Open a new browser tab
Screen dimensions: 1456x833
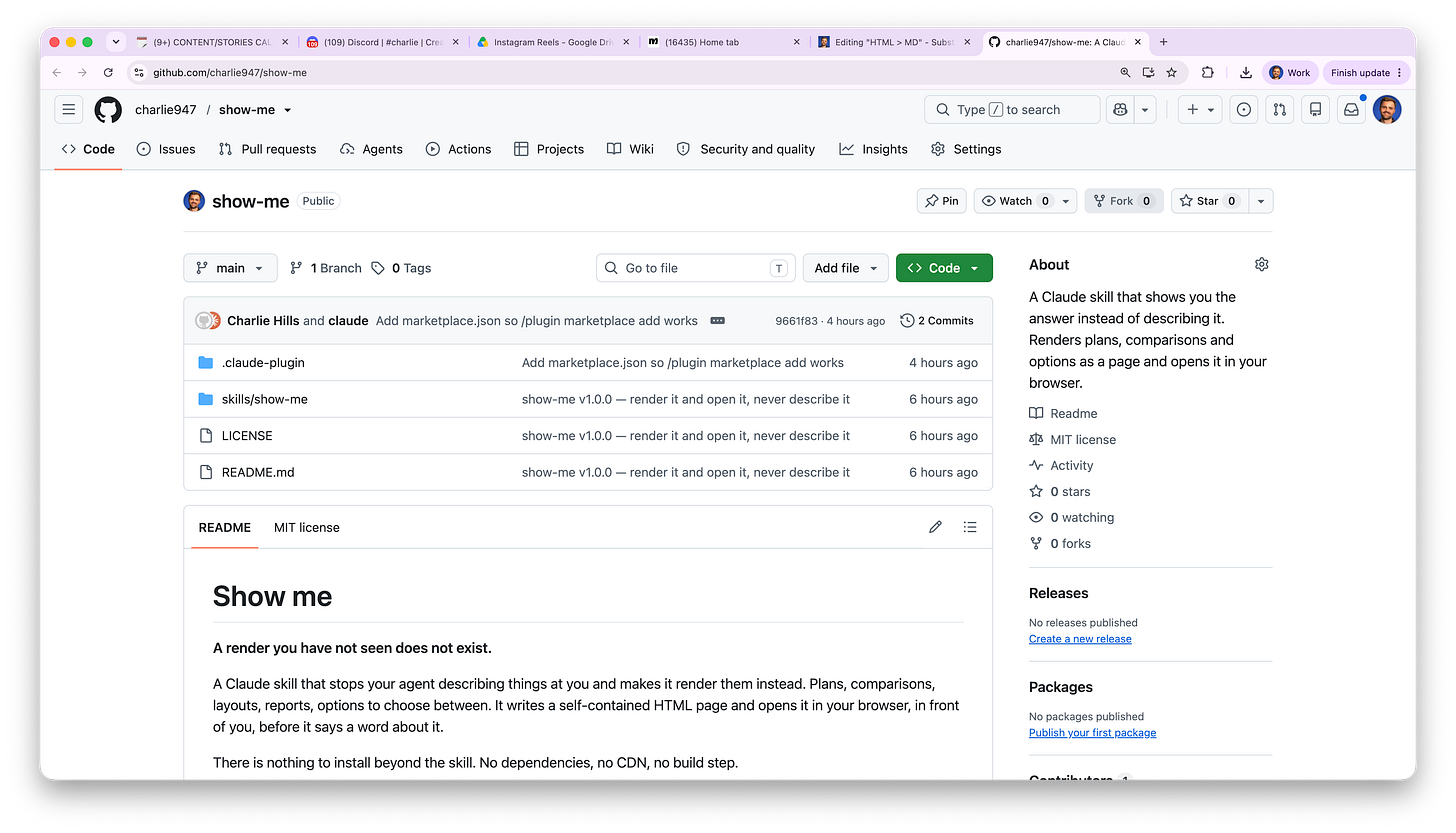tap(1163, 42)
